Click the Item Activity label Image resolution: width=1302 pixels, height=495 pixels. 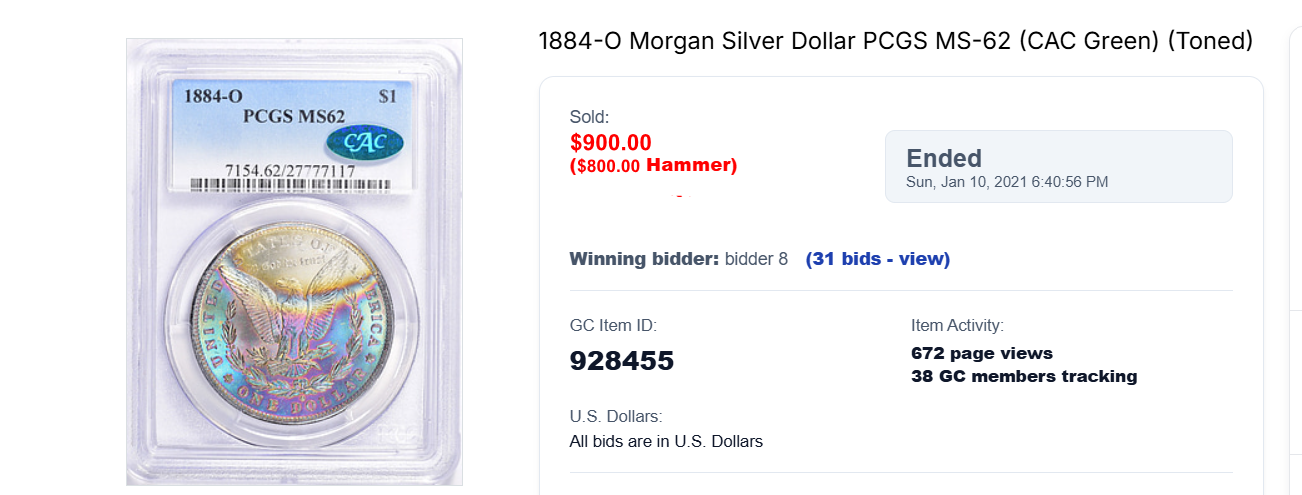tap(957, 325)
